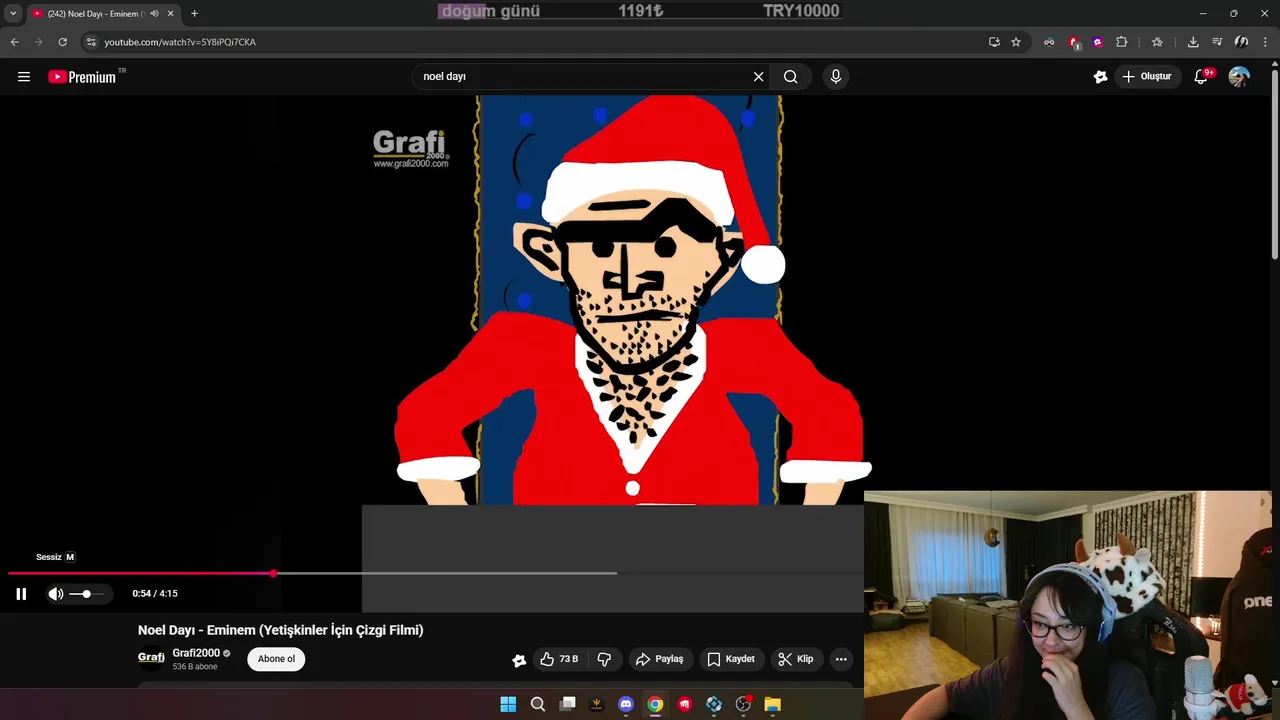The height and width of the screenshot is (720, 1280).
Task: Open more actions three-dot menu
Action: tap(841, 659)
